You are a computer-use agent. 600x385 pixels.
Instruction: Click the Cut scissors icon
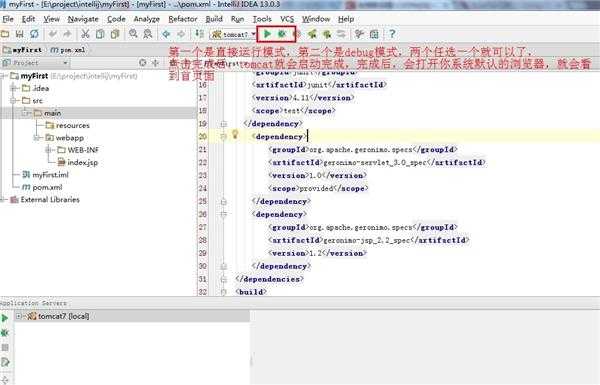[x=85, y=34]
